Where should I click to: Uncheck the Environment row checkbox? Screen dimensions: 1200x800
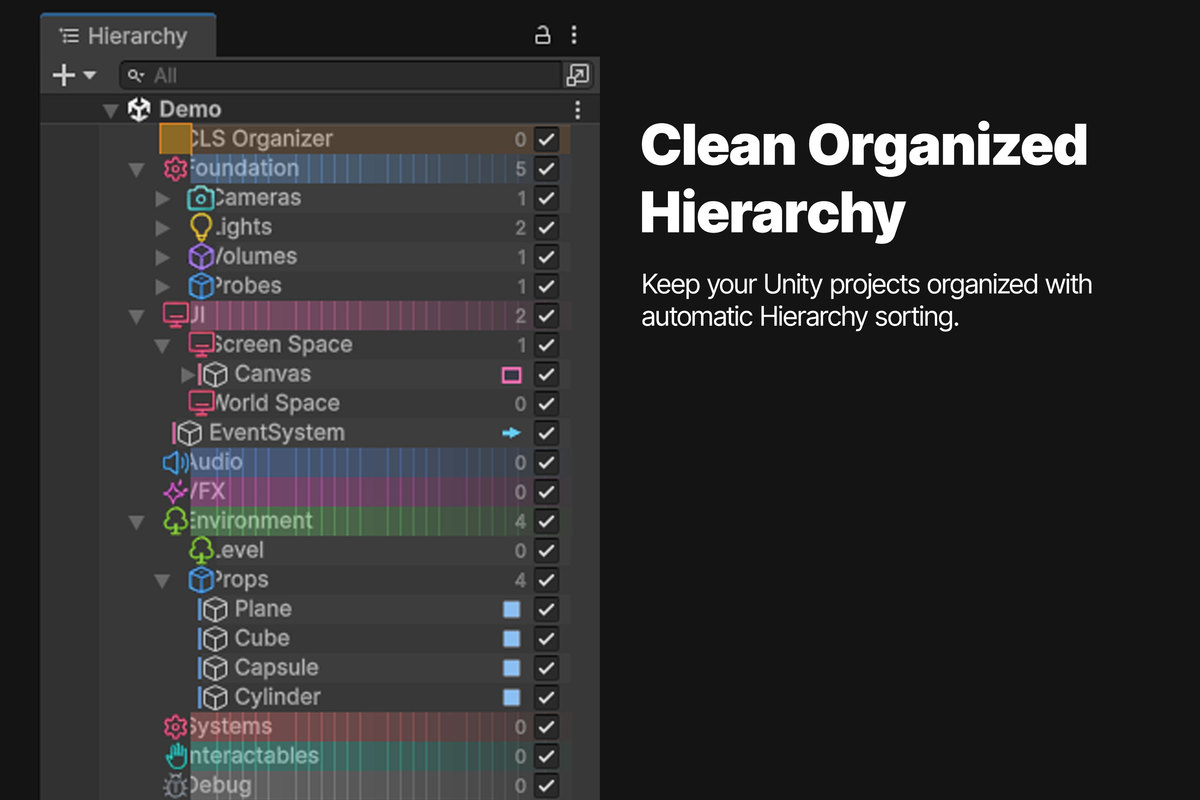point(545,521)
